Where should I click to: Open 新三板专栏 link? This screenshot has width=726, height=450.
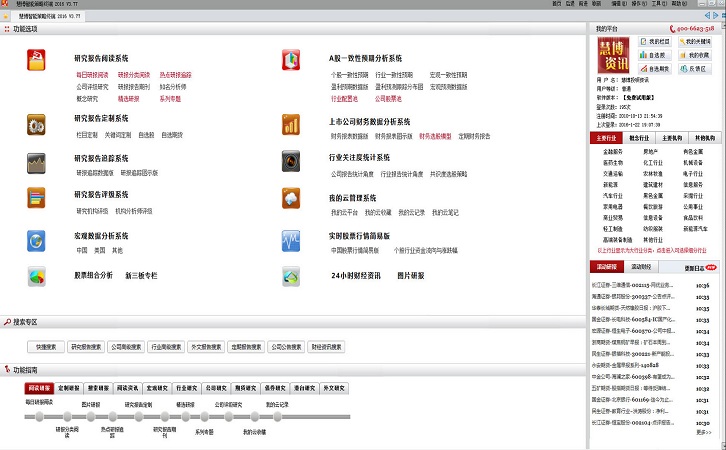click(141, 275)
